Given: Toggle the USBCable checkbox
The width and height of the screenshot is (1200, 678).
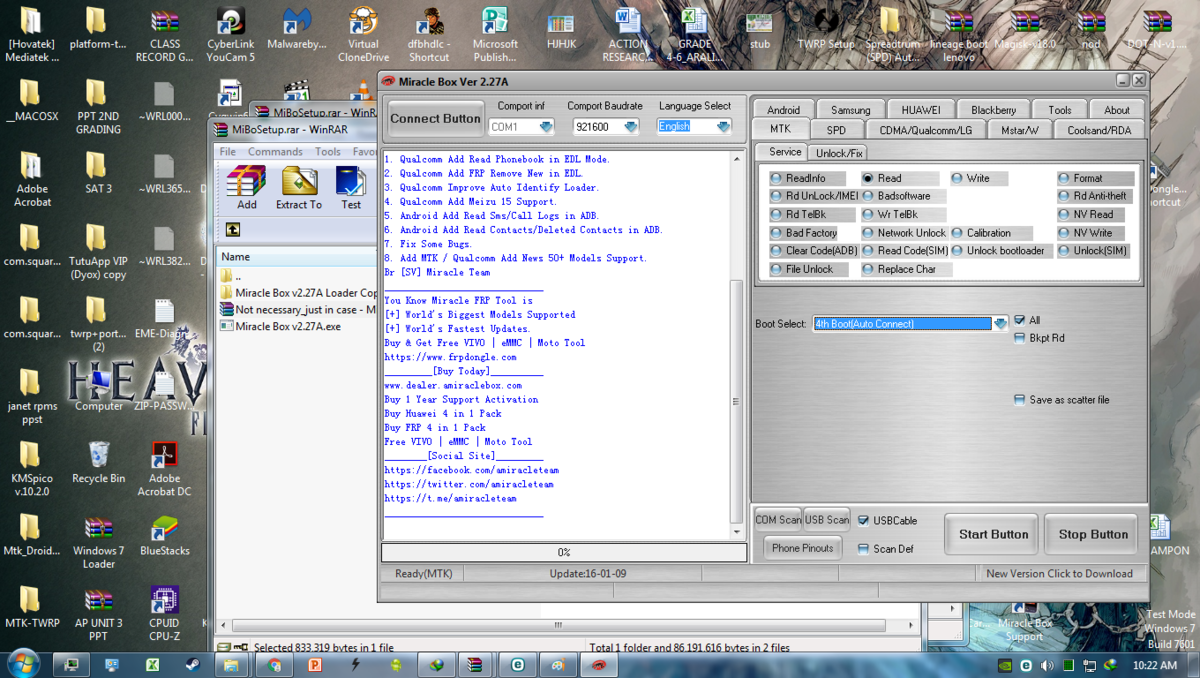Looking at the screenshot, I should pyautogui.click(x=887, y=521).
